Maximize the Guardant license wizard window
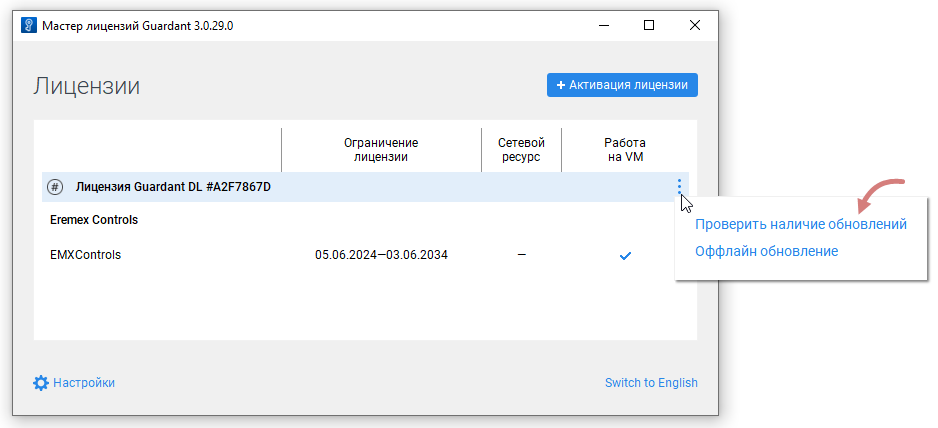The image size is (938, 428). tap(648, 25)
